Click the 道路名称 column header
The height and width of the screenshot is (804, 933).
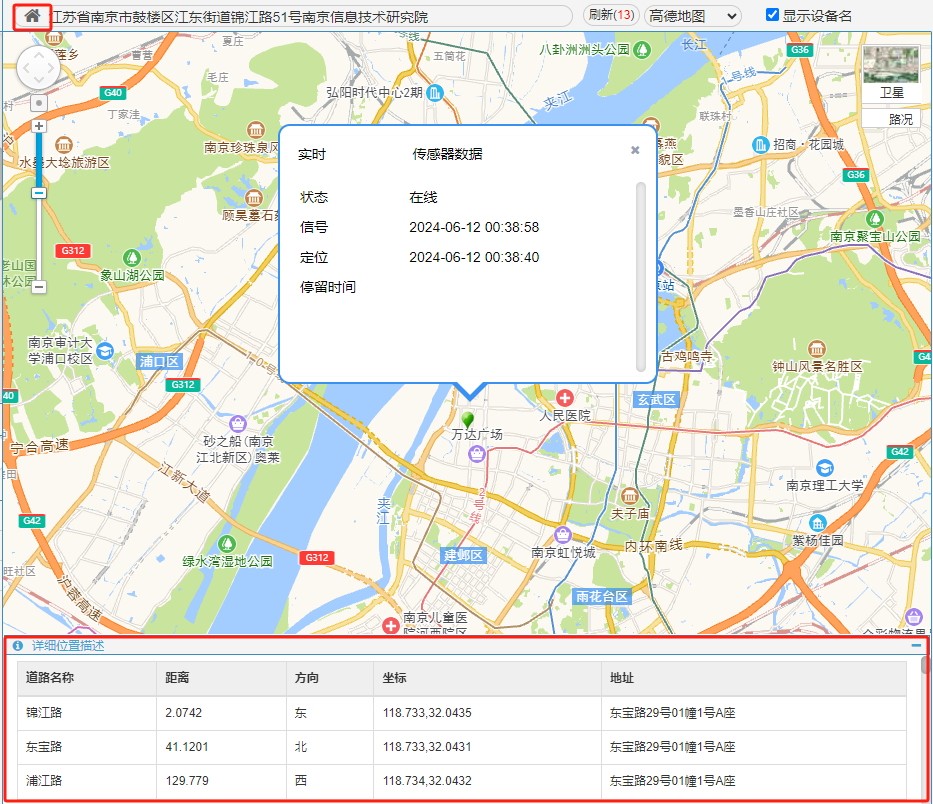click(x=64, y=678)
